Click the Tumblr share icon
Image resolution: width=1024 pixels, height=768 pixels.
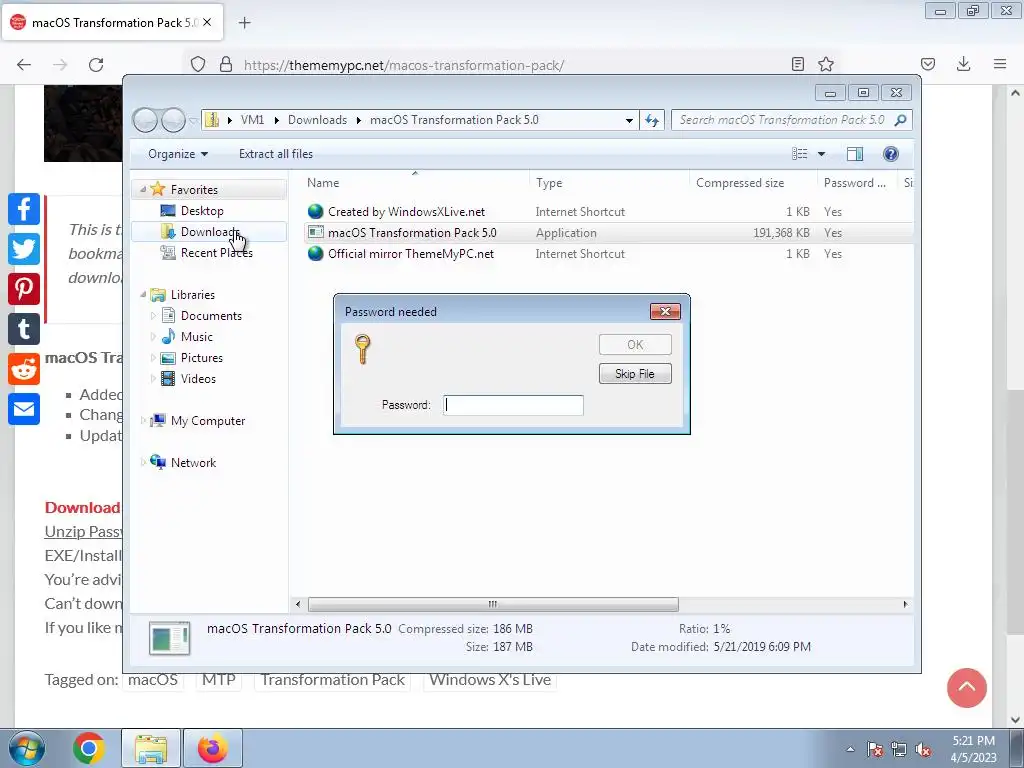tap(24, 329)
